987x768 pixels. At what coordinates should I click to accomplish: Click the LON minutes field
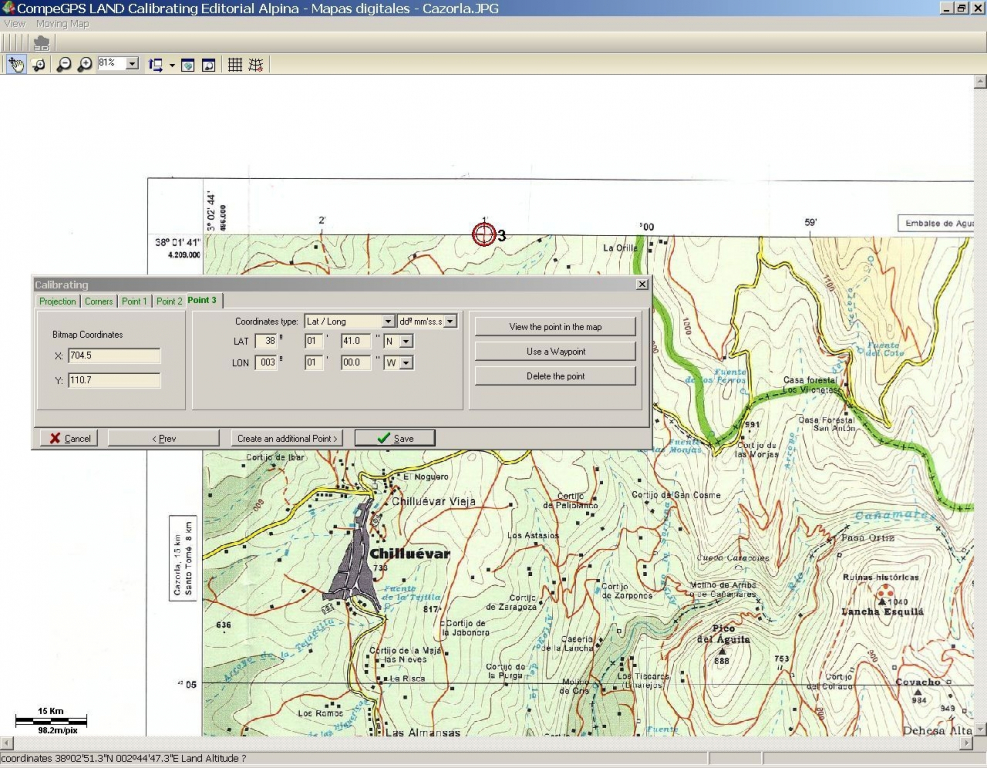pyautogui.click(x=313, y=363)
